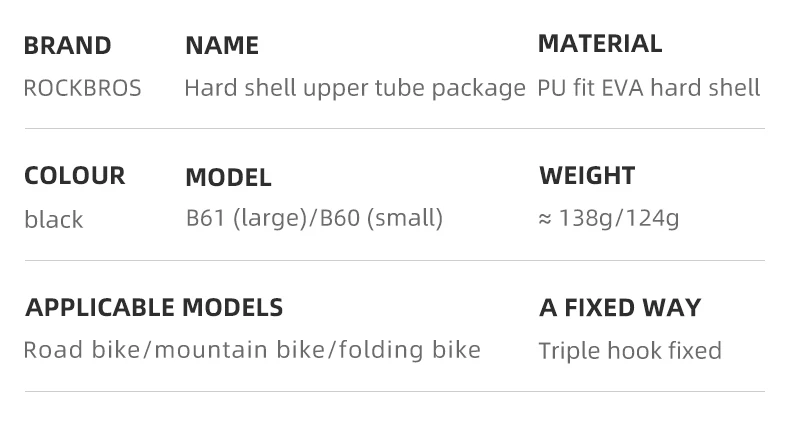The image size is (790, 439).
Task: Click 'PU fit EVA hard shell' text
Action: (648, 88)
